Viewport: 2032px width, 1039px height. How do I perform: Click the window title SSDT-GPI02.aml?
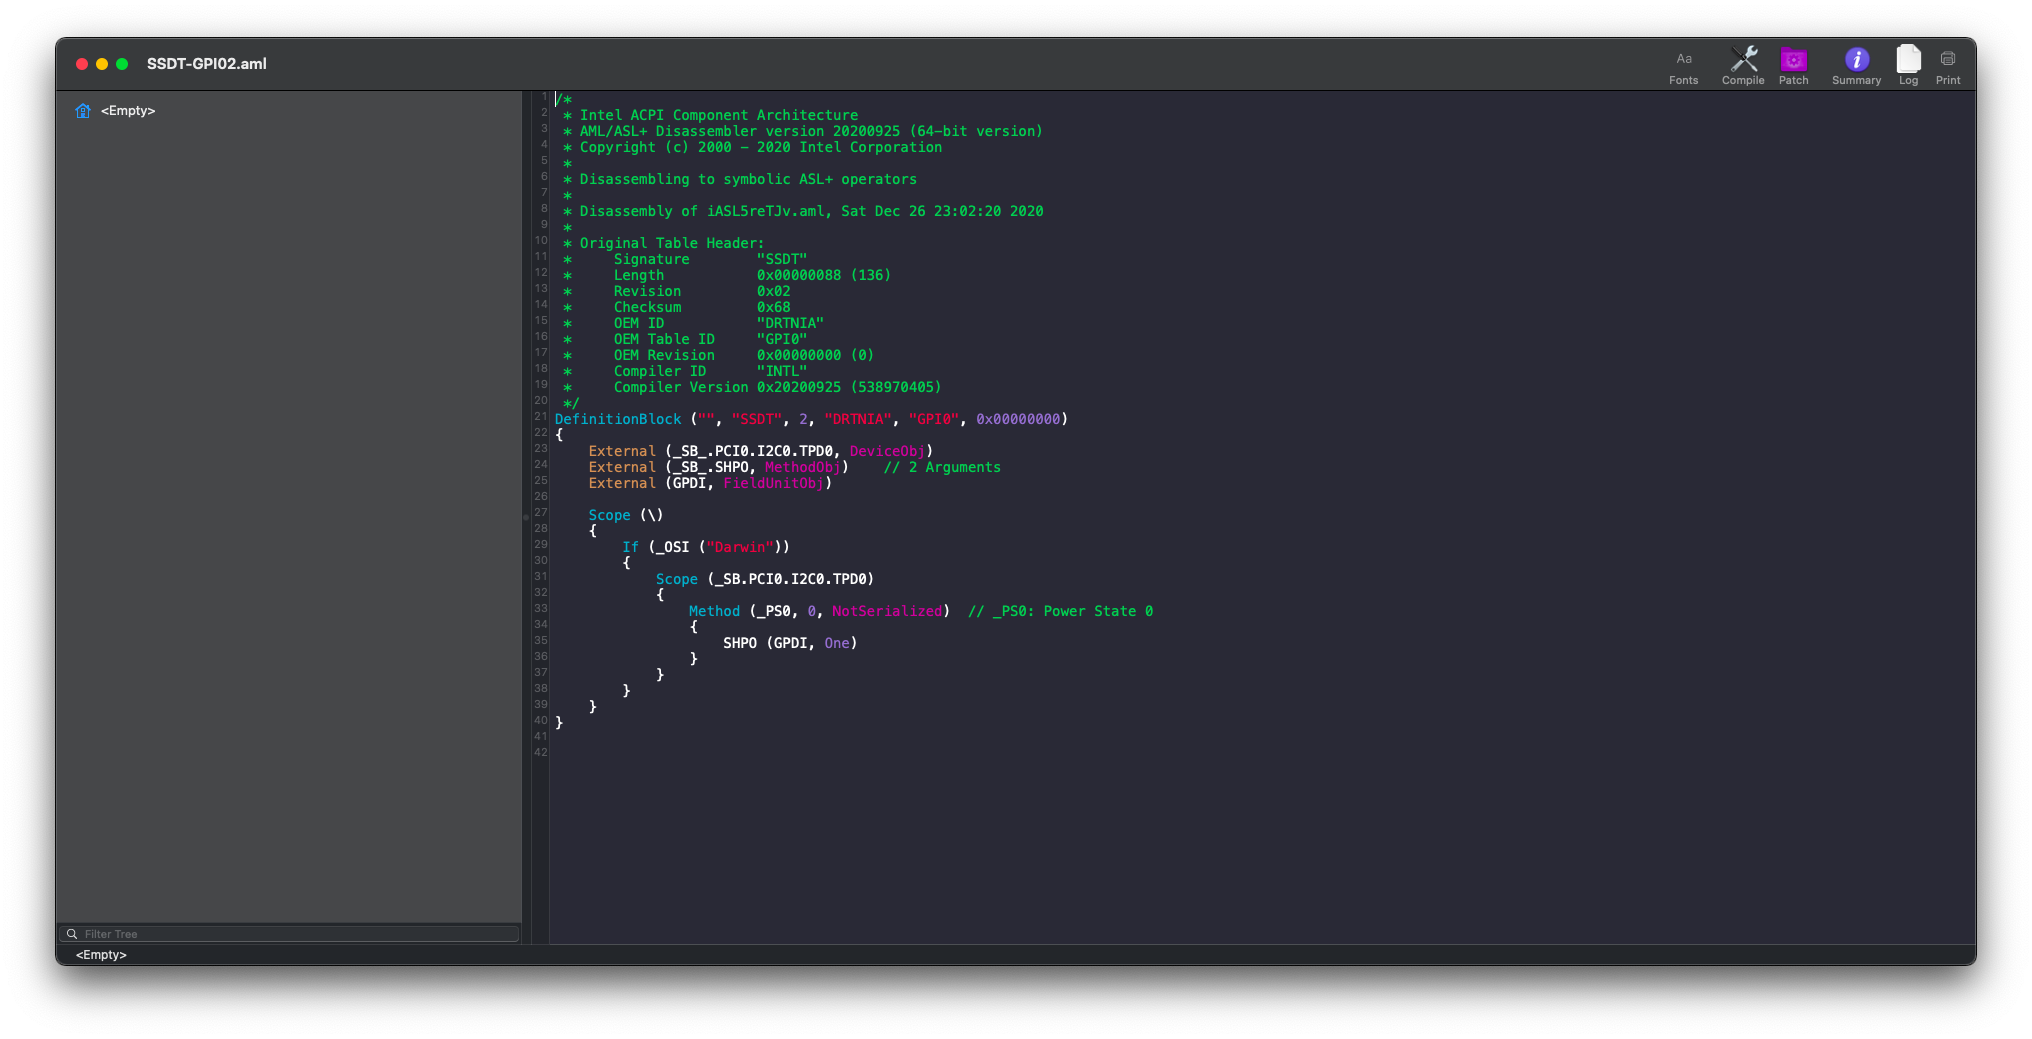tap(207, 64)
